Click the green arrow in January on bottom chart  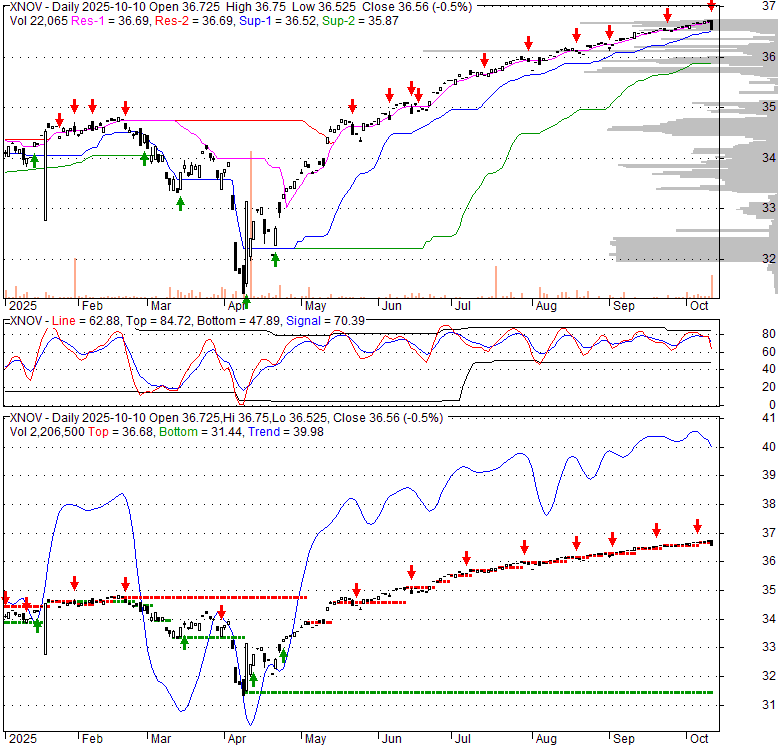pos(38,625)
